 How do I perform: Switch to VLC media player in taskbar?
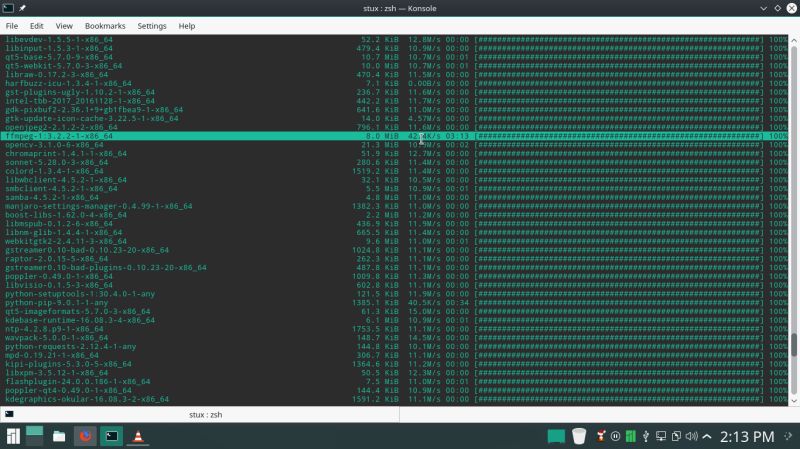click(137, 436)
